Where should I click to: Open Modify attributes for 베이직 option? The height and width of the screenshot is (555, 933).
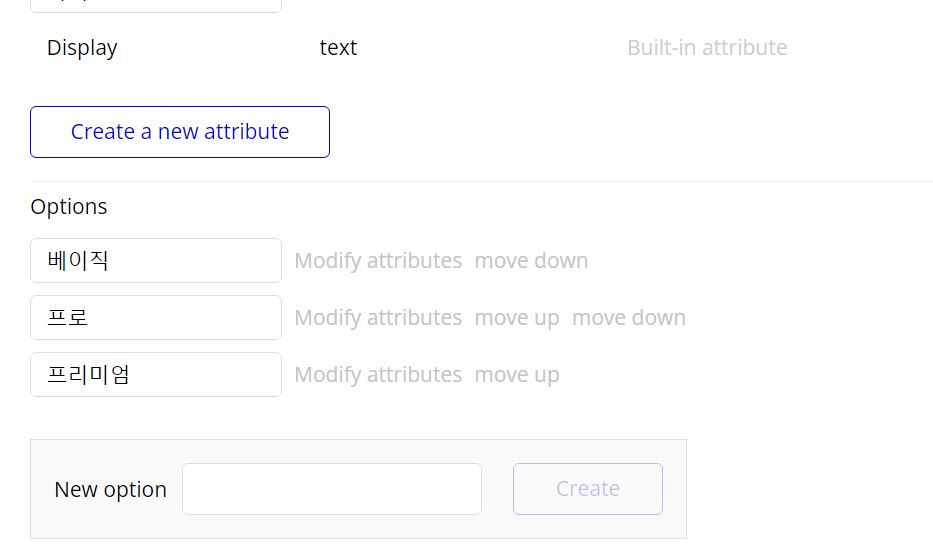[378, 261]
